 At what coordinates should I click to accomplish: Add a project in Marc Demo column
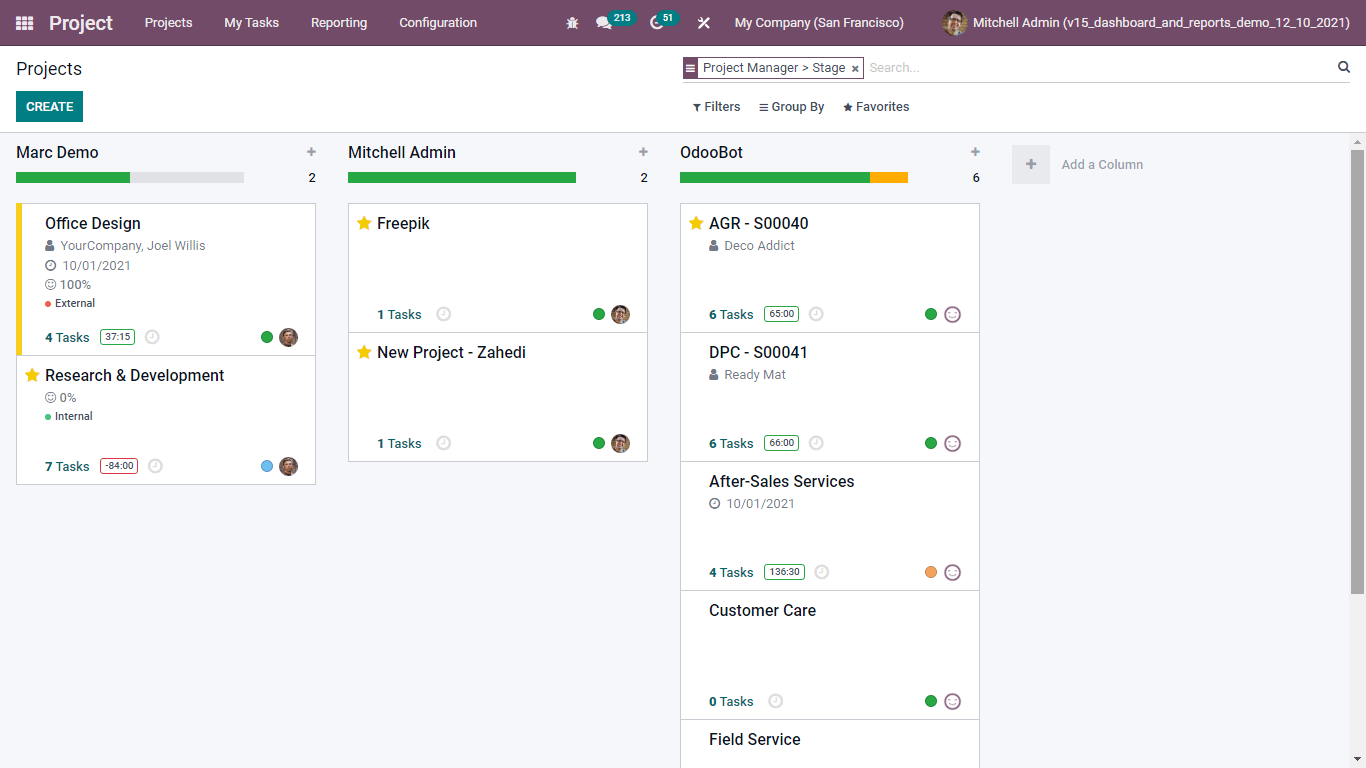point(311,152)
